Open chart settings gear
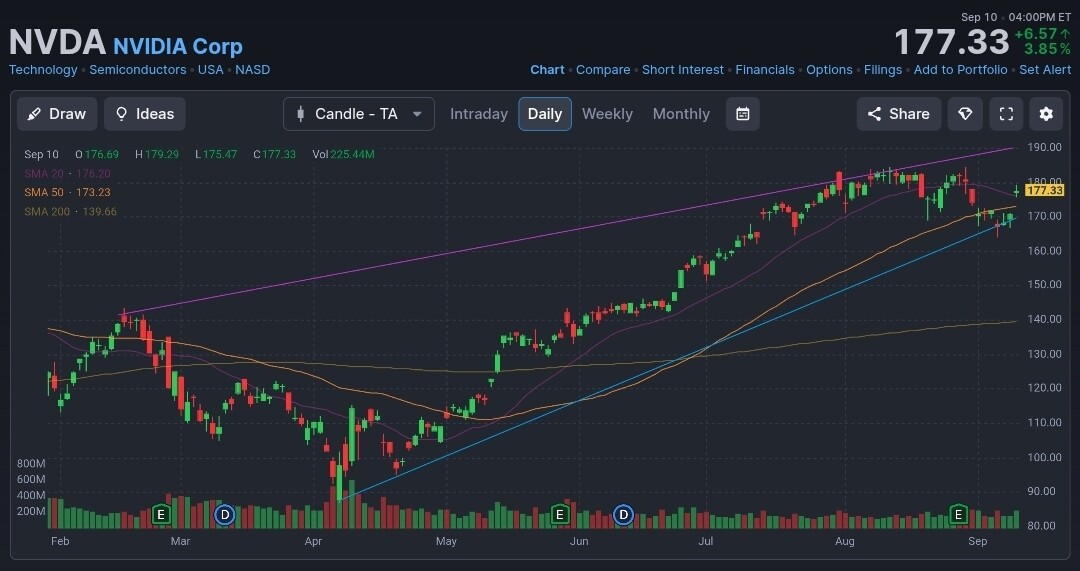This screenshot has width=1080, height=571. (x=1046, y=114)
